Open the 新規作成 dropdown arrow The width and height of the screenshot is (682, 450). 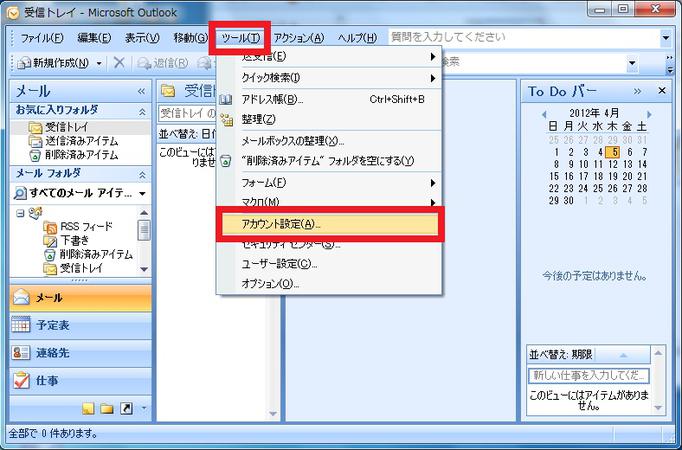coord(99,64)
